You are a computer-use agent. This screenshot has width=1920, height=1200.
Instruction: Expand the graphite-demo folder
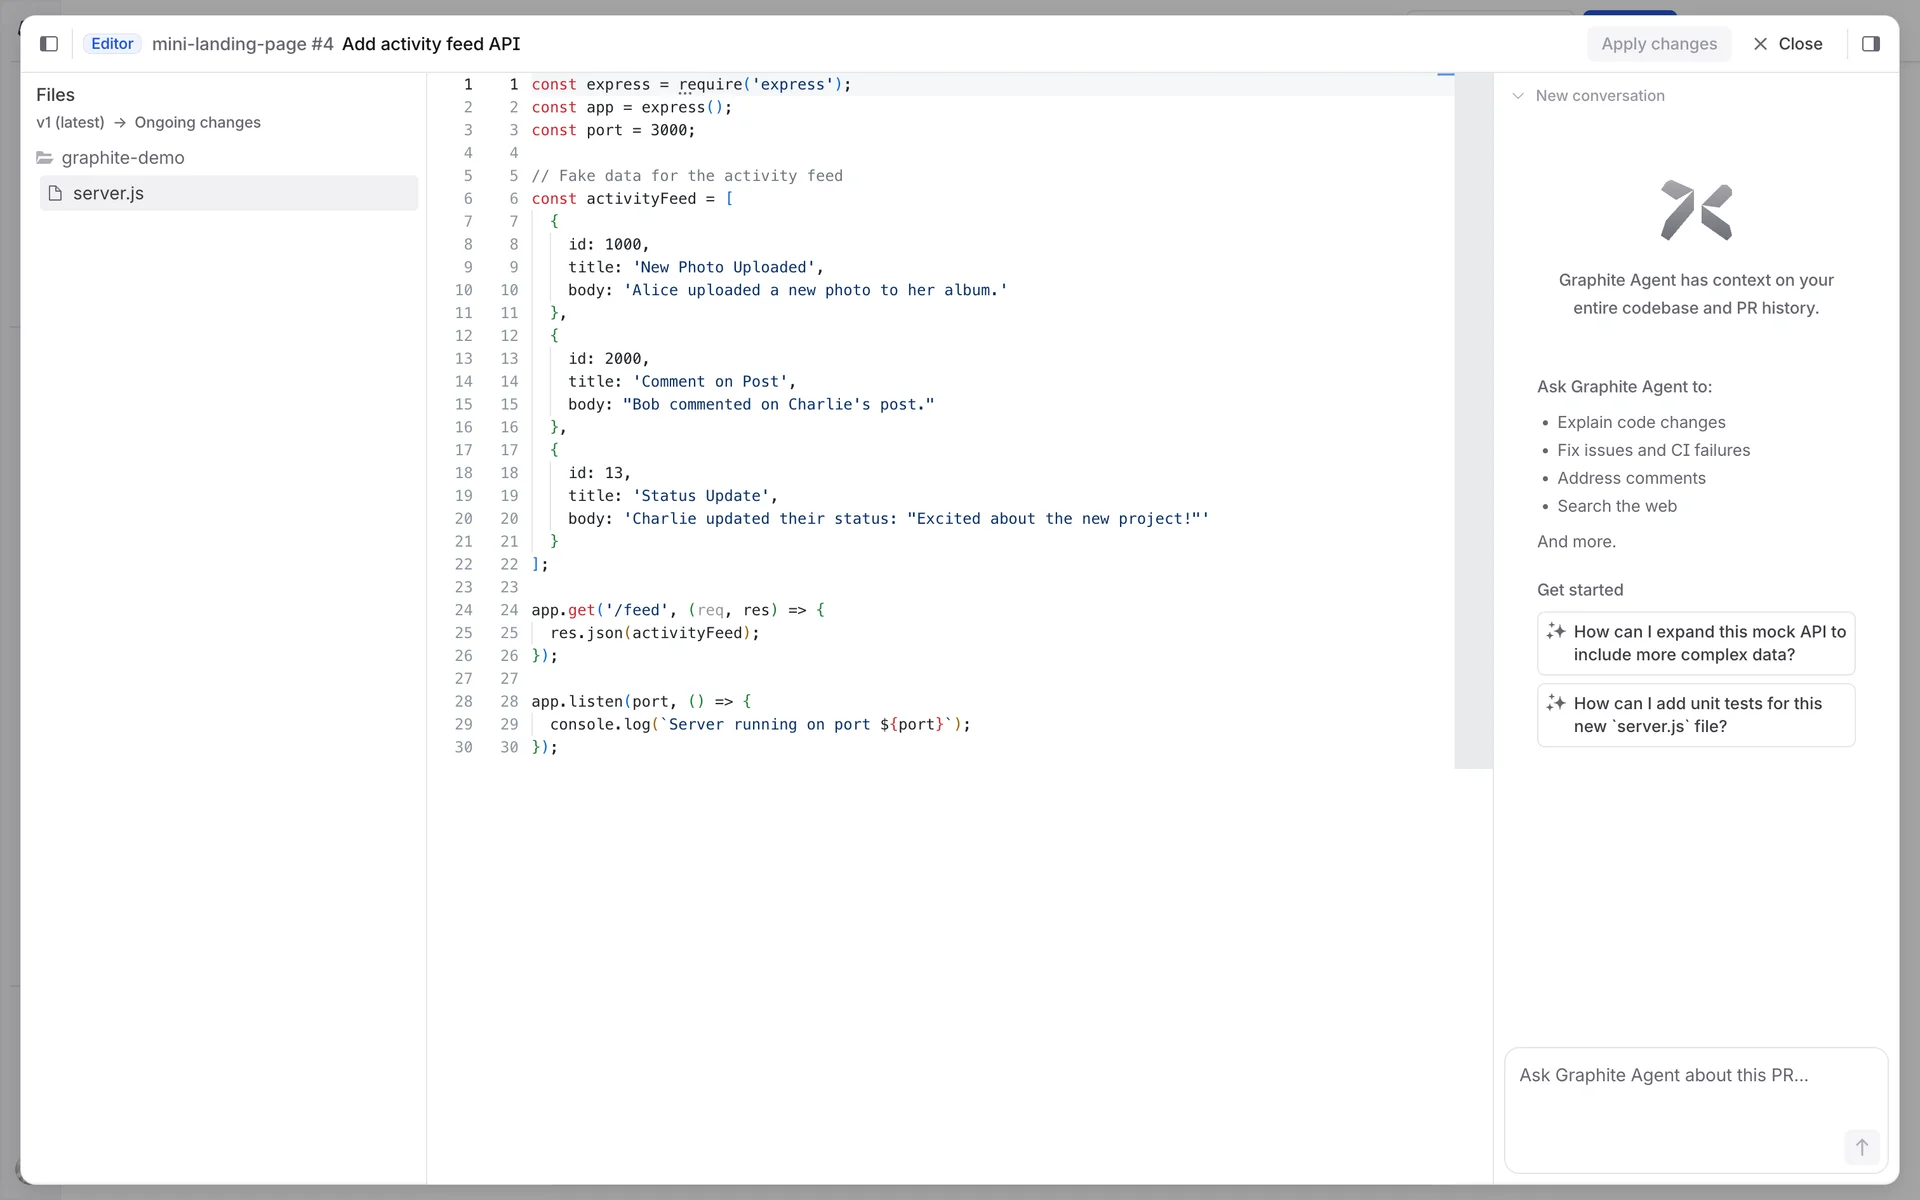[x=122, y=158]
